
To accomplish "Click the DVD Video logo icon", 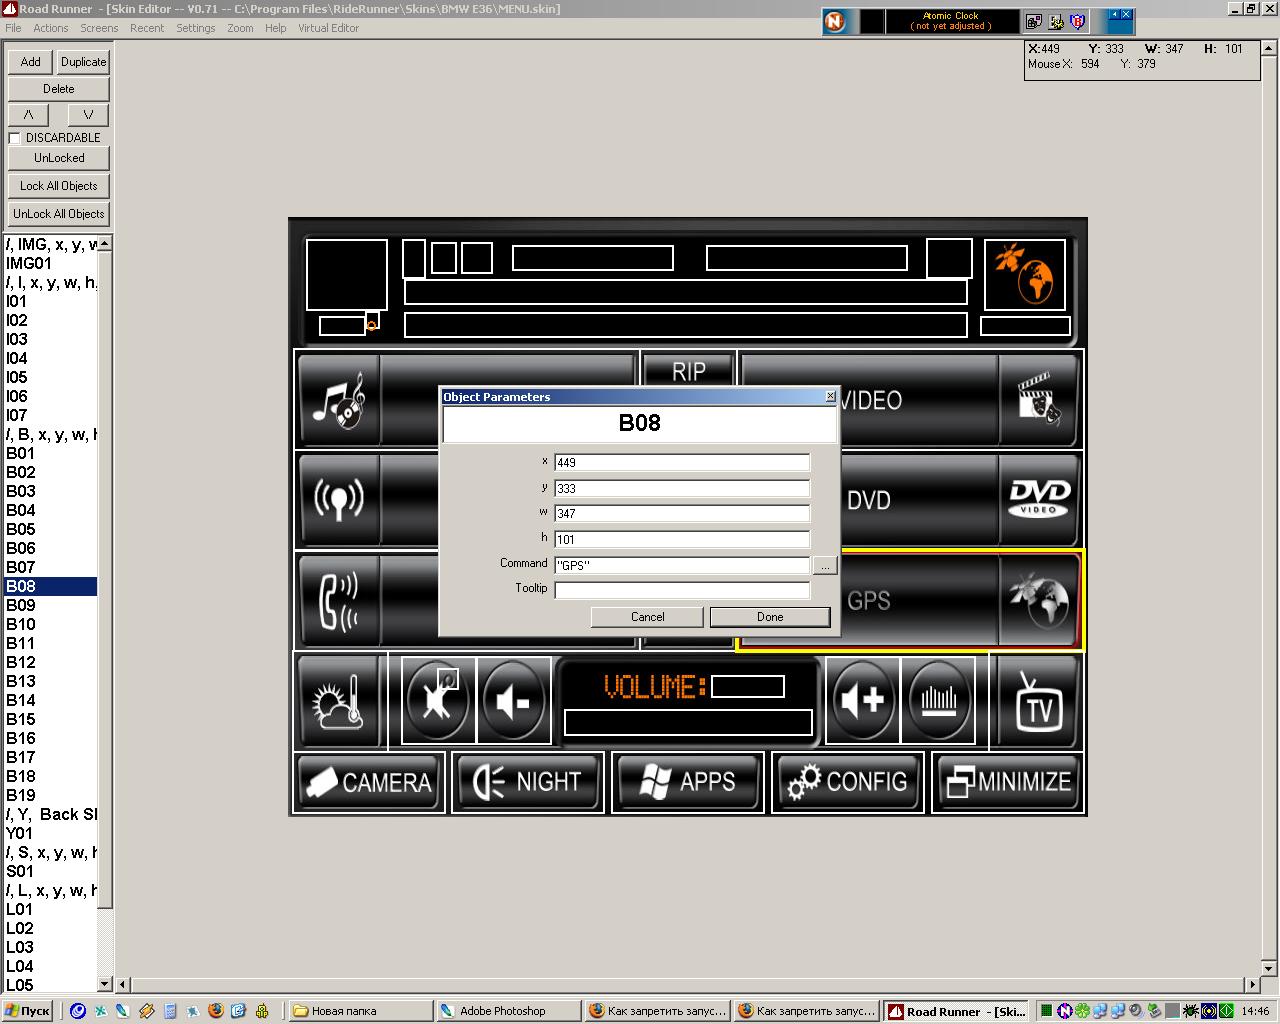I will coord(1039,498).
